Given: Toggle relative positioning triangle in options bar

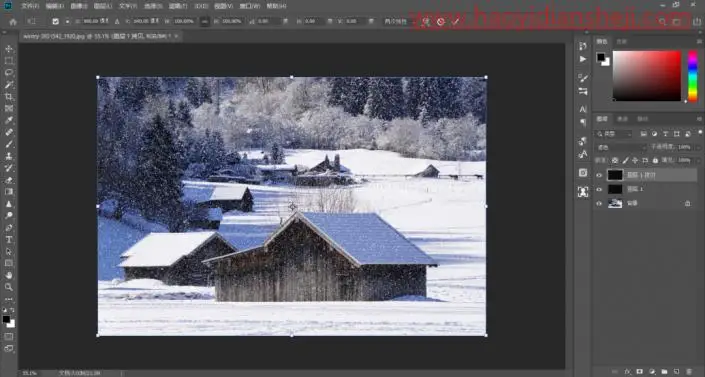Looking at the screenshot, I should tap(117, 22).
